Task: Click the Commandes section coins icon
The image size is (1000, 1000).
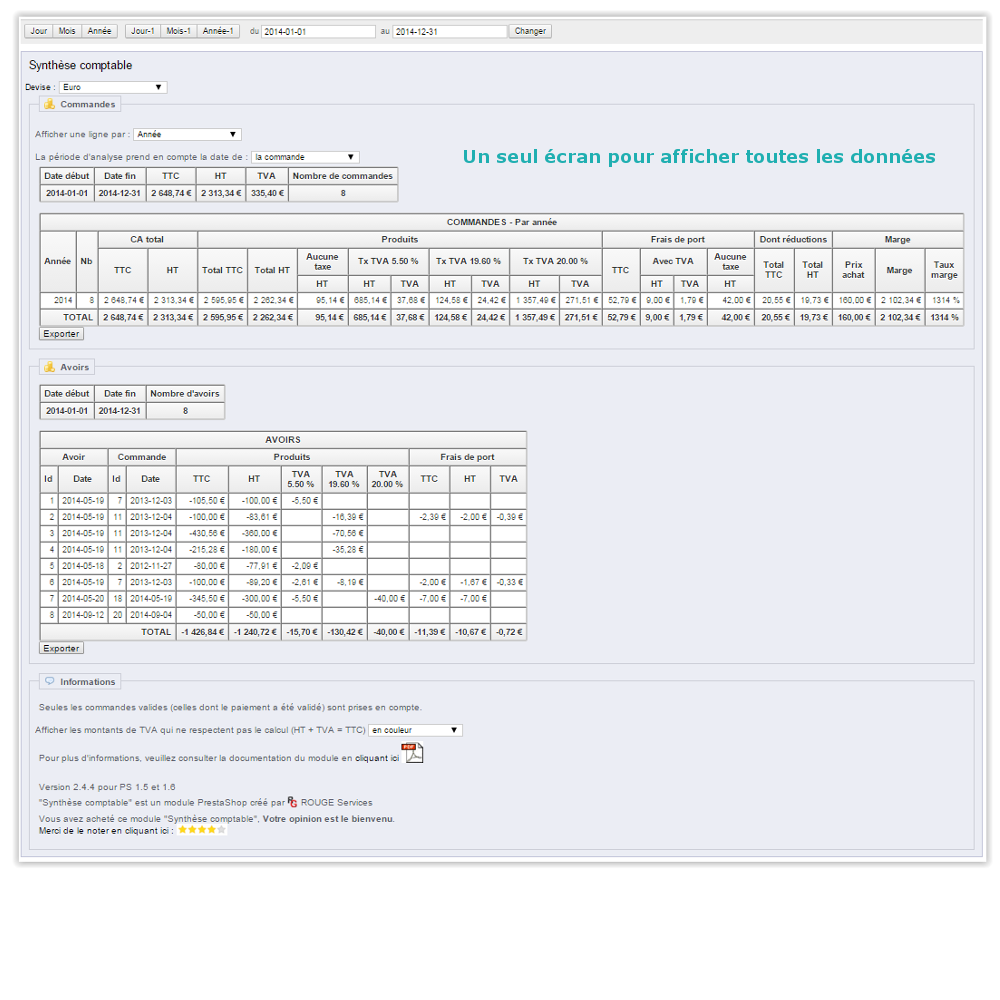Action: [x=48, y=104]
